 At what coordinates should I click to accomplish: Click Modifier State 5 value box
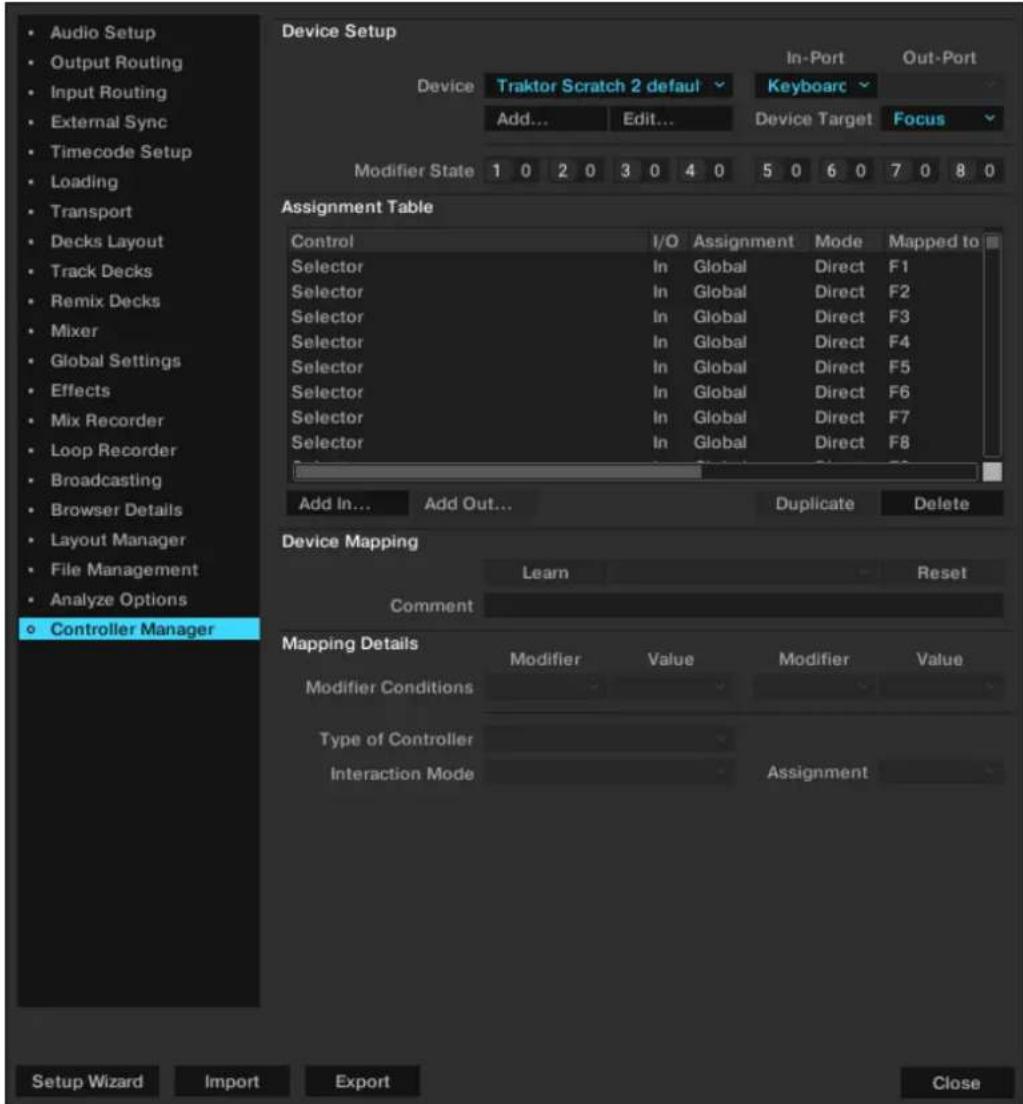(796, 170)
